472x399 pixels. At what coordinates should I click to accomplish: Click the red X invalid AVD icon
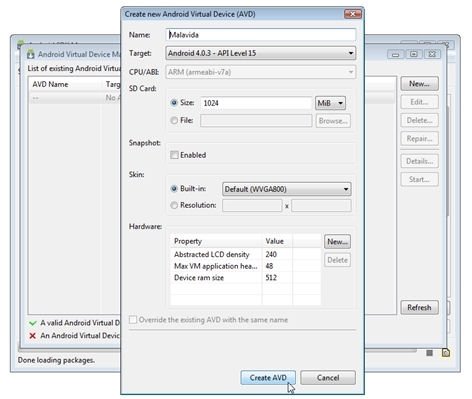pos(32,336)
